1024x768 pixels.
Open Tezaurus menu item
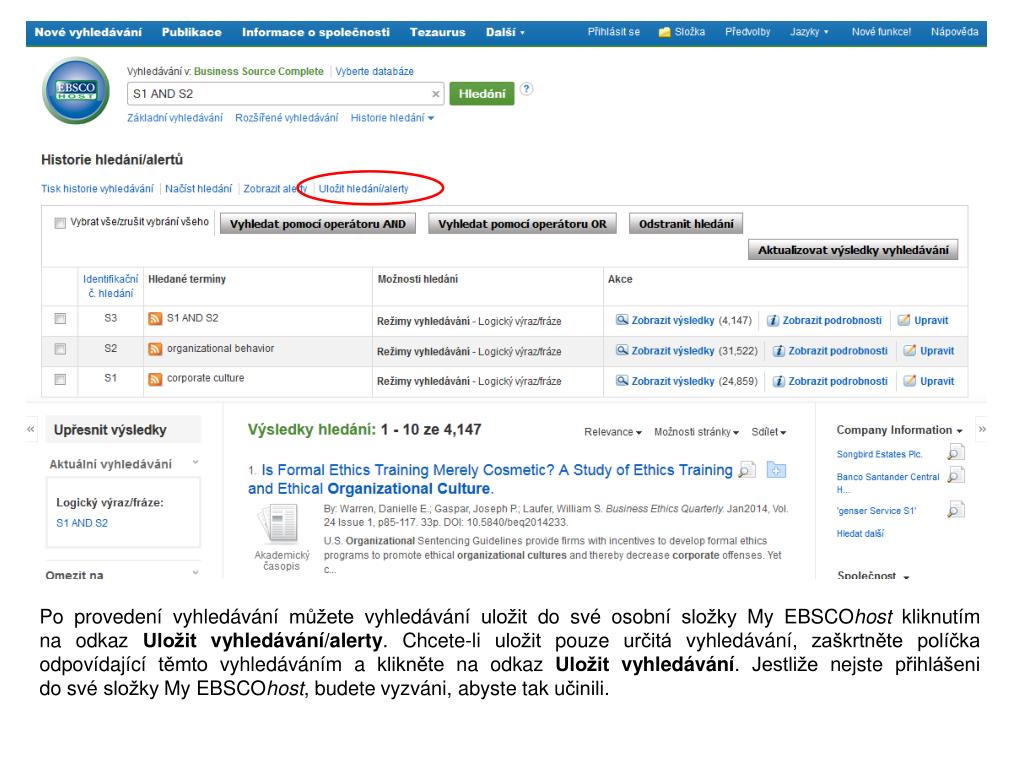tap(438, 32)
